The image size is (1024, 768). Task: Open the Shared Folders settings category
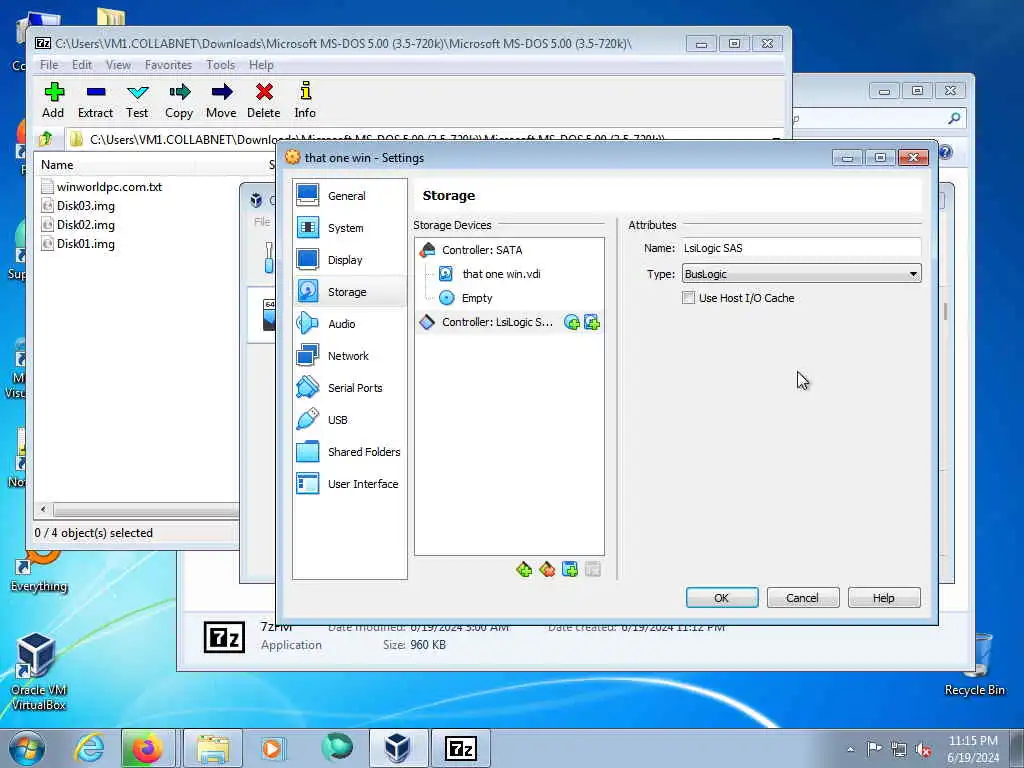pyautogui.click(x=349, y=452)
